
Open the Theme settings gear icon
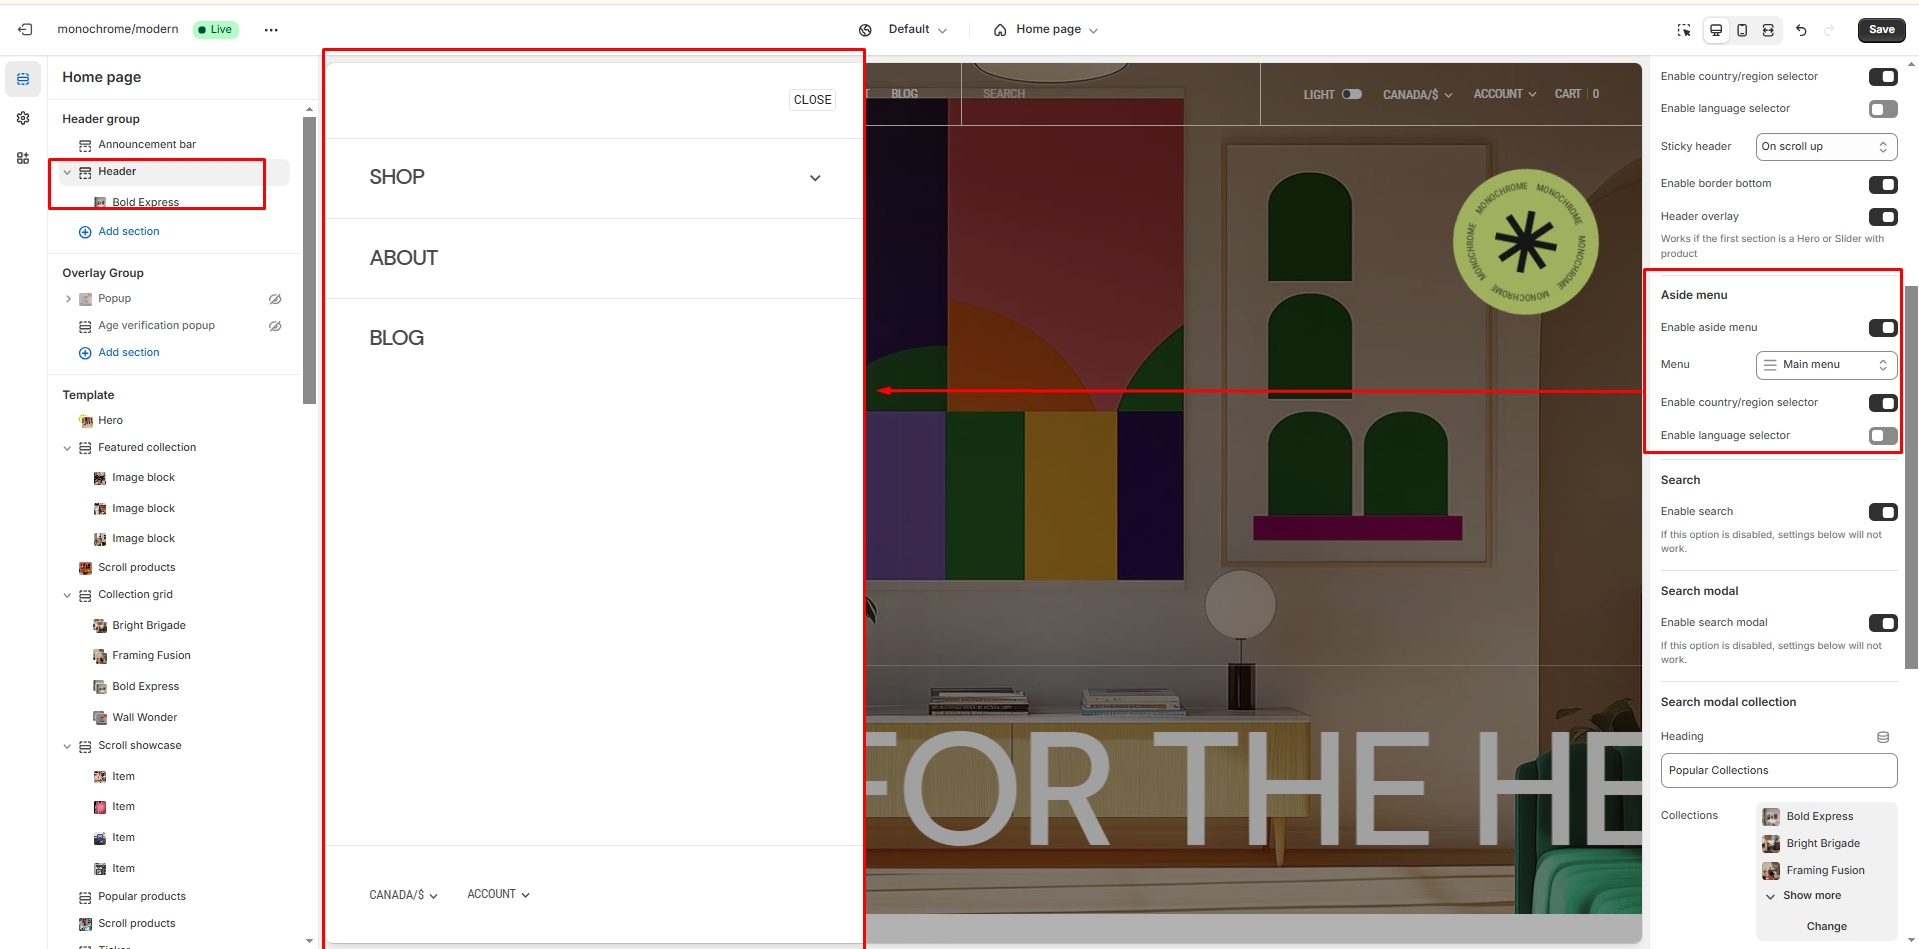click(23, 118)
